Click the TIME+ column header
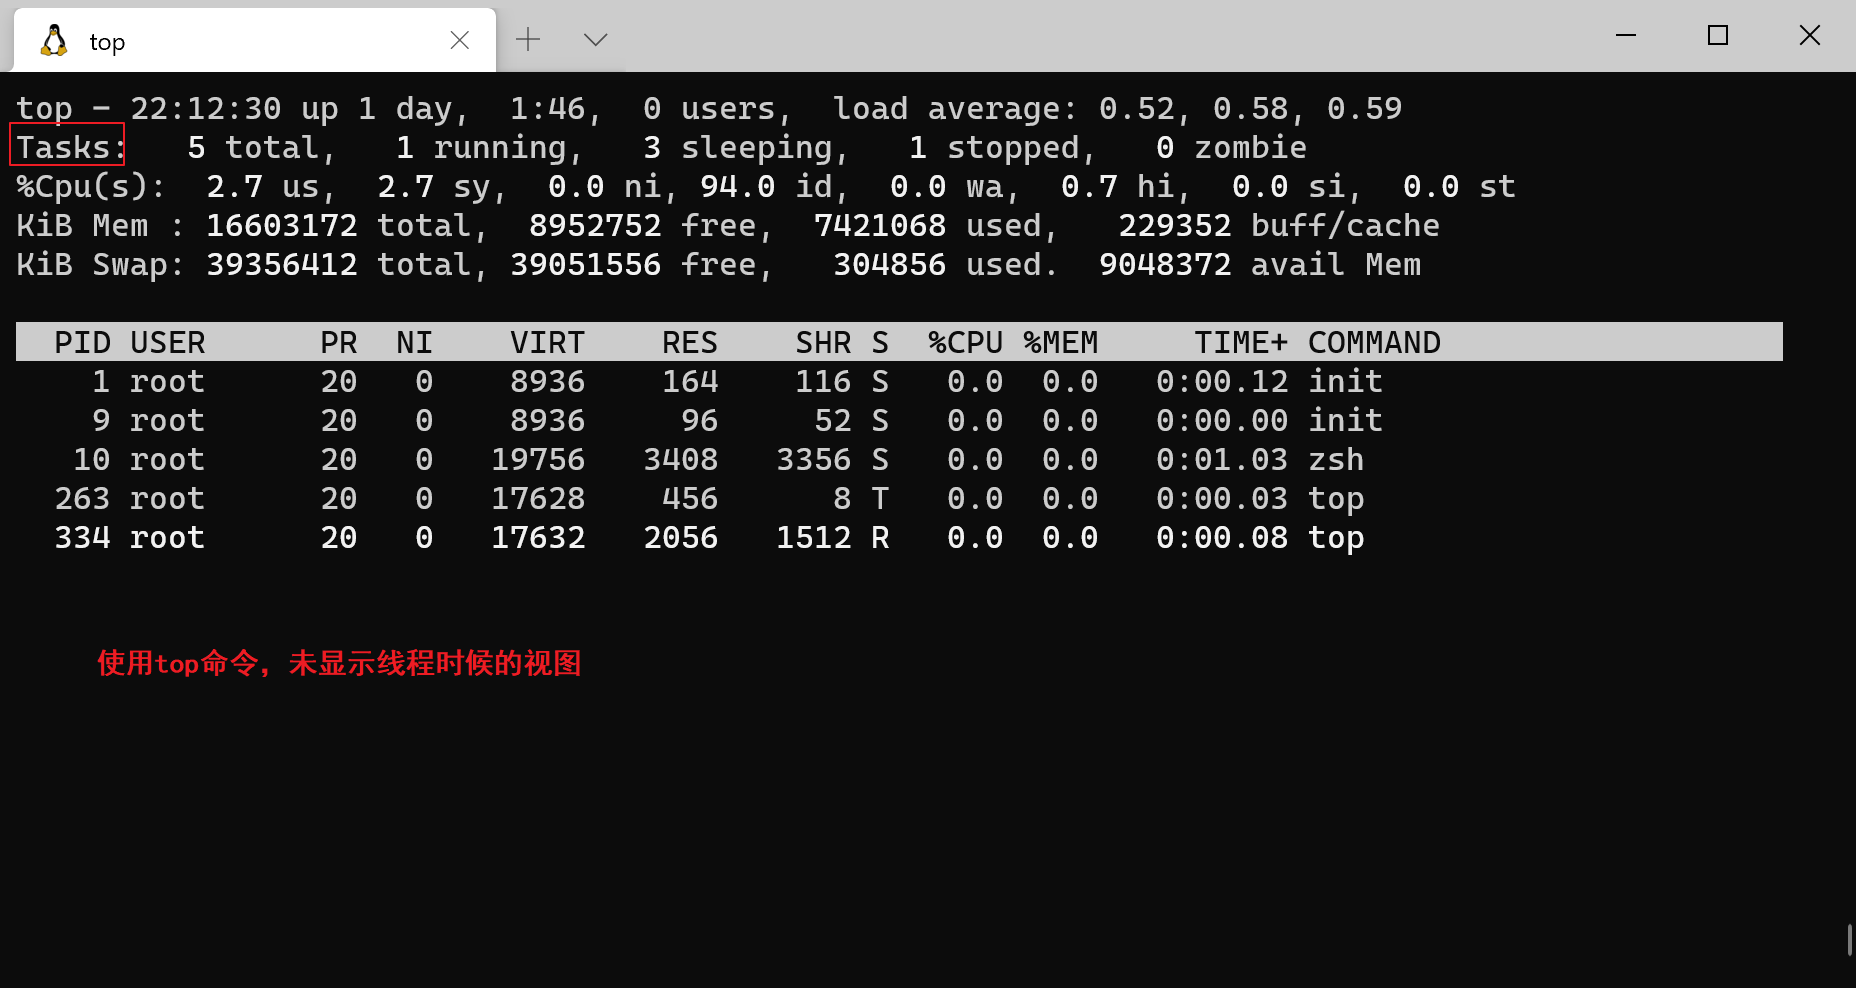The height and width of the screenshot is (988, 1856). [1240, 342]
